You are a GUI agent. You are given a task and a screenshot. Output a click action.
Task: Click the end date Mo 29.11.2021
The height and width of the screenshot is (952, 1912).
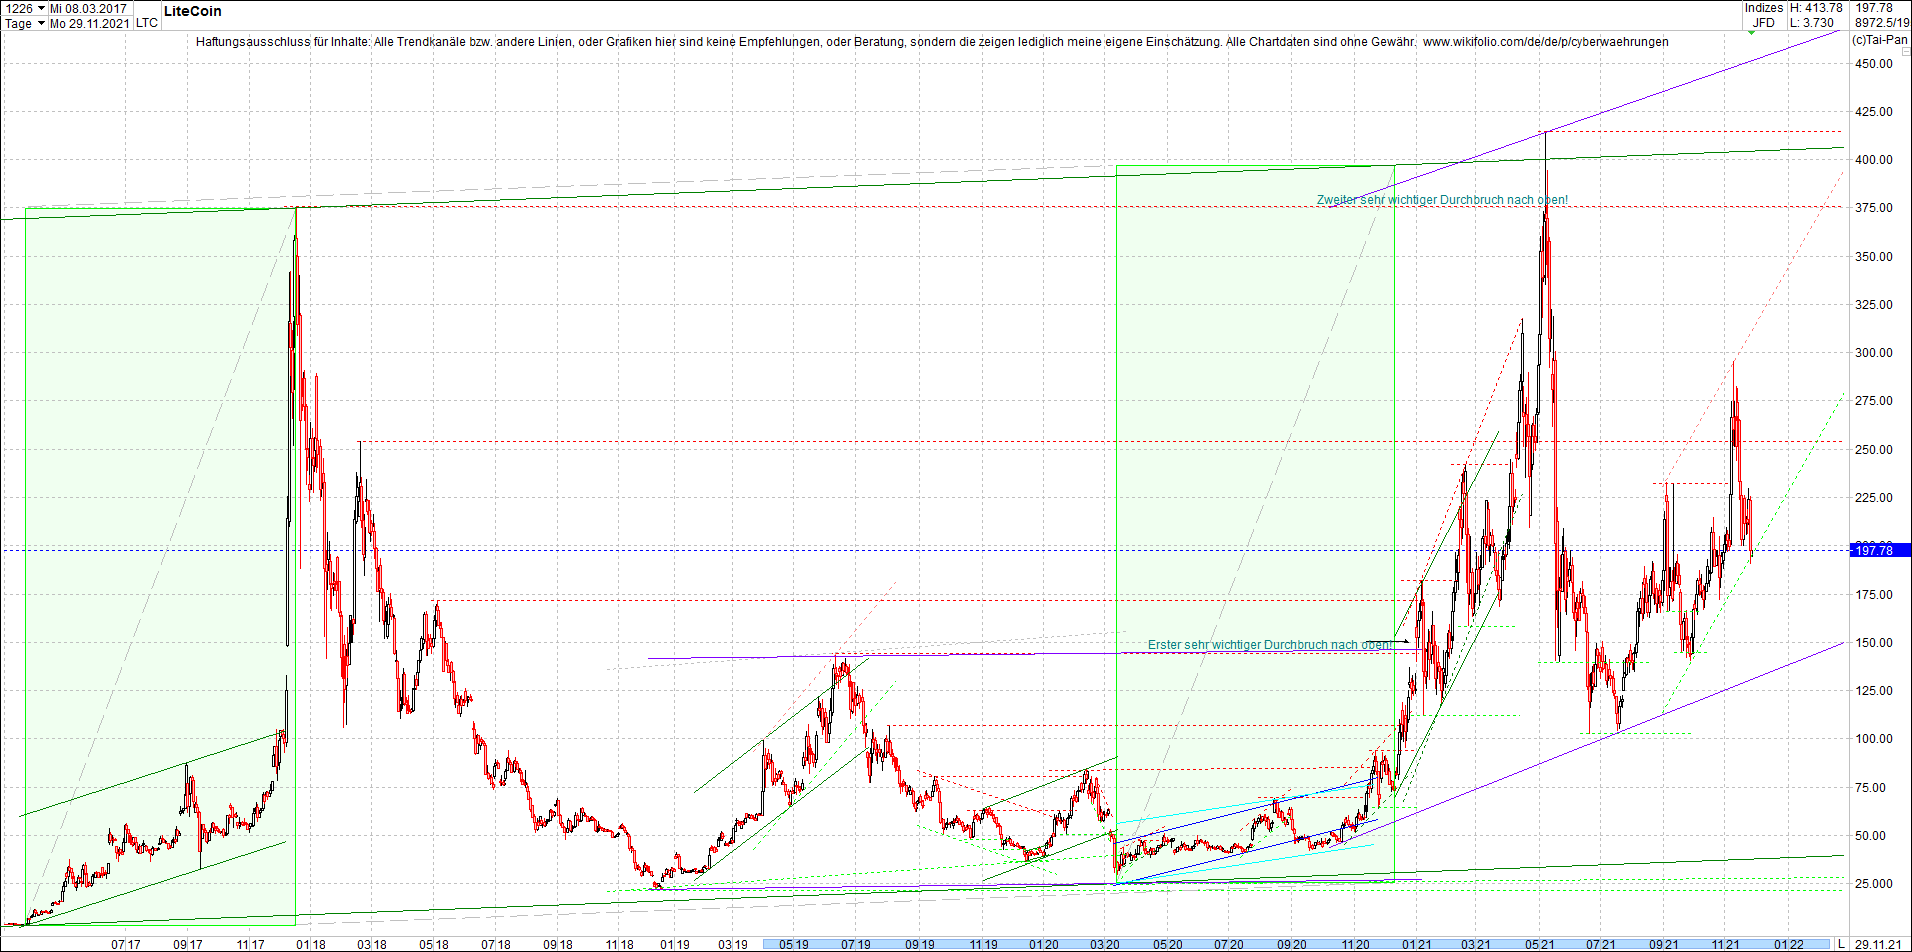click(89, 23)
